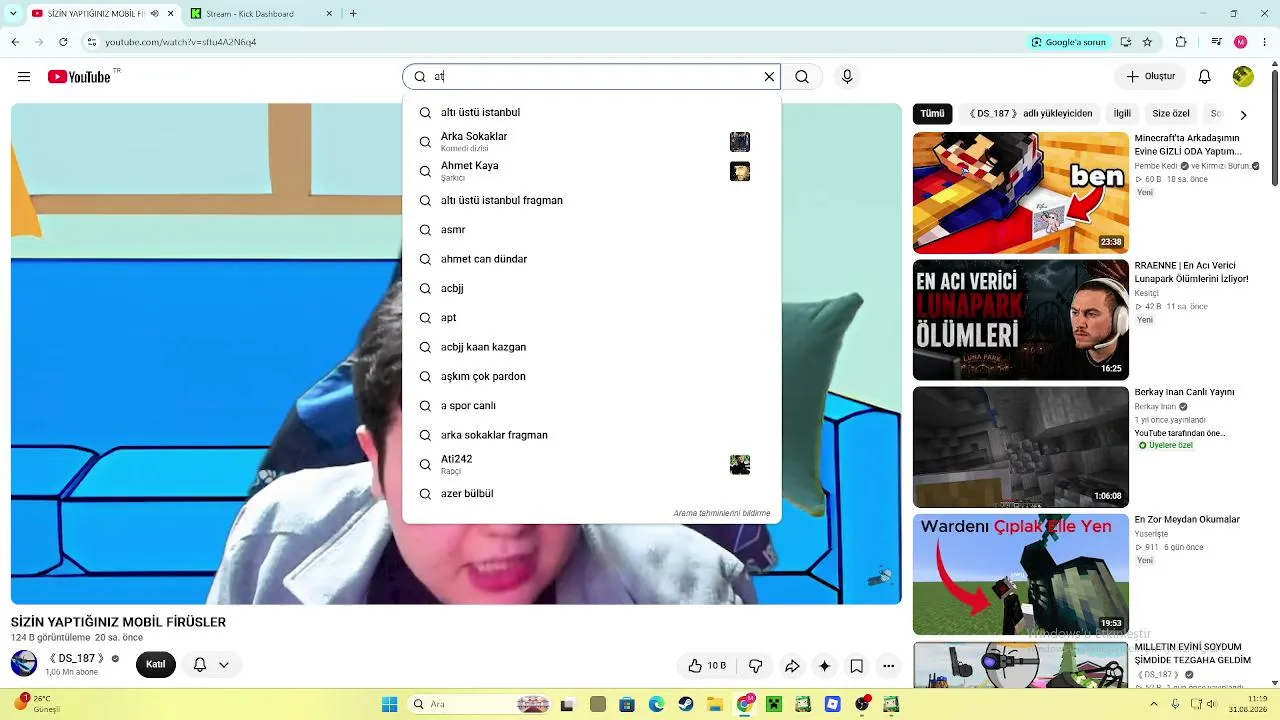
Task: Open the YouTube guide hamburger menu
Action: [24, 77]
